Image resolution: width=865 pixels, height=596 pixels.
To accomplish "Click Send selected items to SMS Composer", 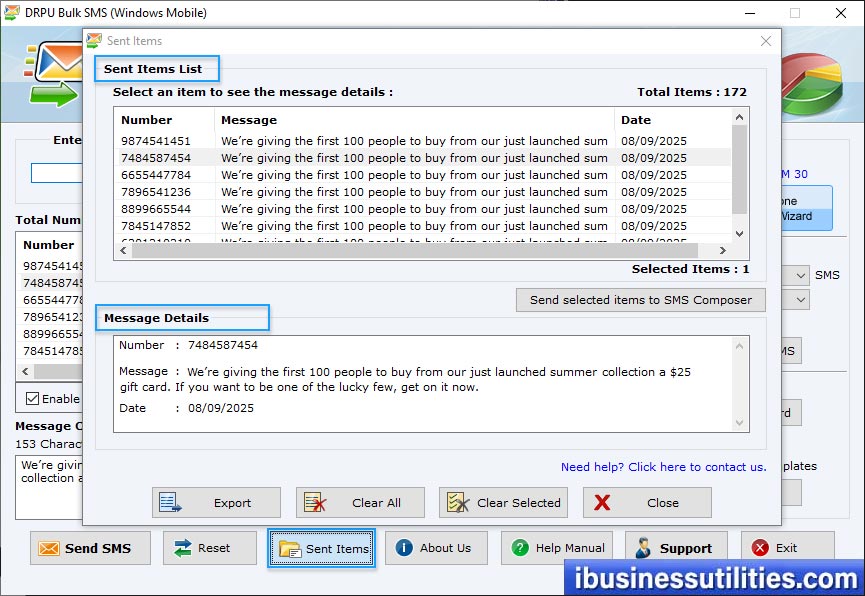I will [640, 300].
